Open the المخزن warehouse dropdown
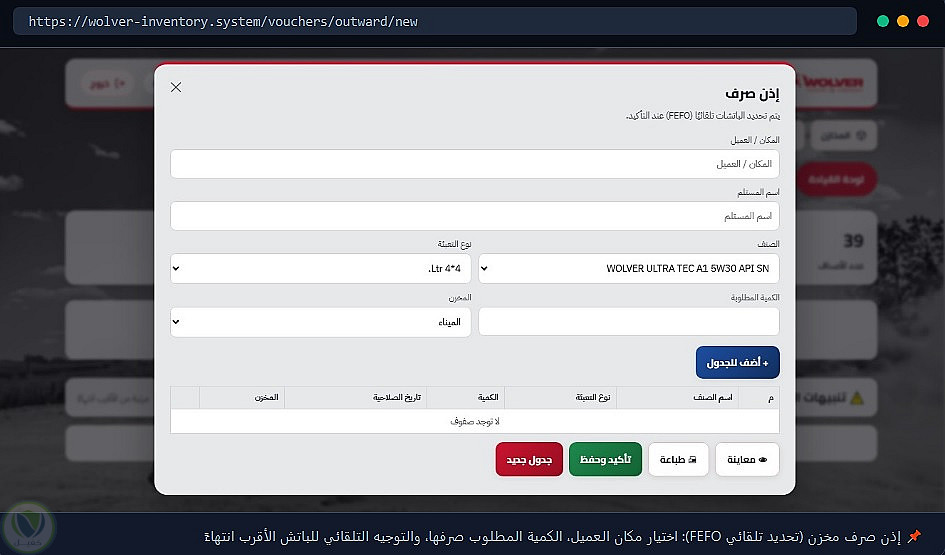 pos(321,322)
